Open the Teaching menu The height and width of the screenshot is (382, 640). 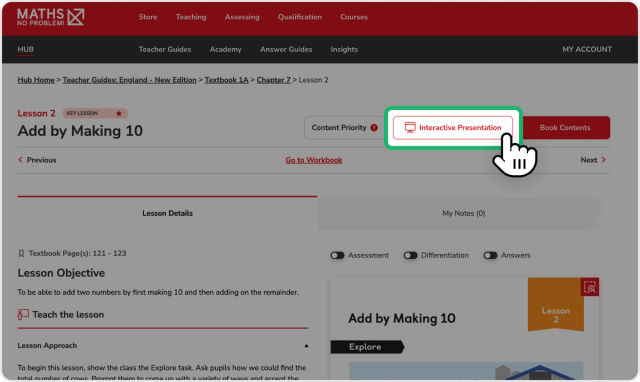pyautogui.click(x=191, y=17)
